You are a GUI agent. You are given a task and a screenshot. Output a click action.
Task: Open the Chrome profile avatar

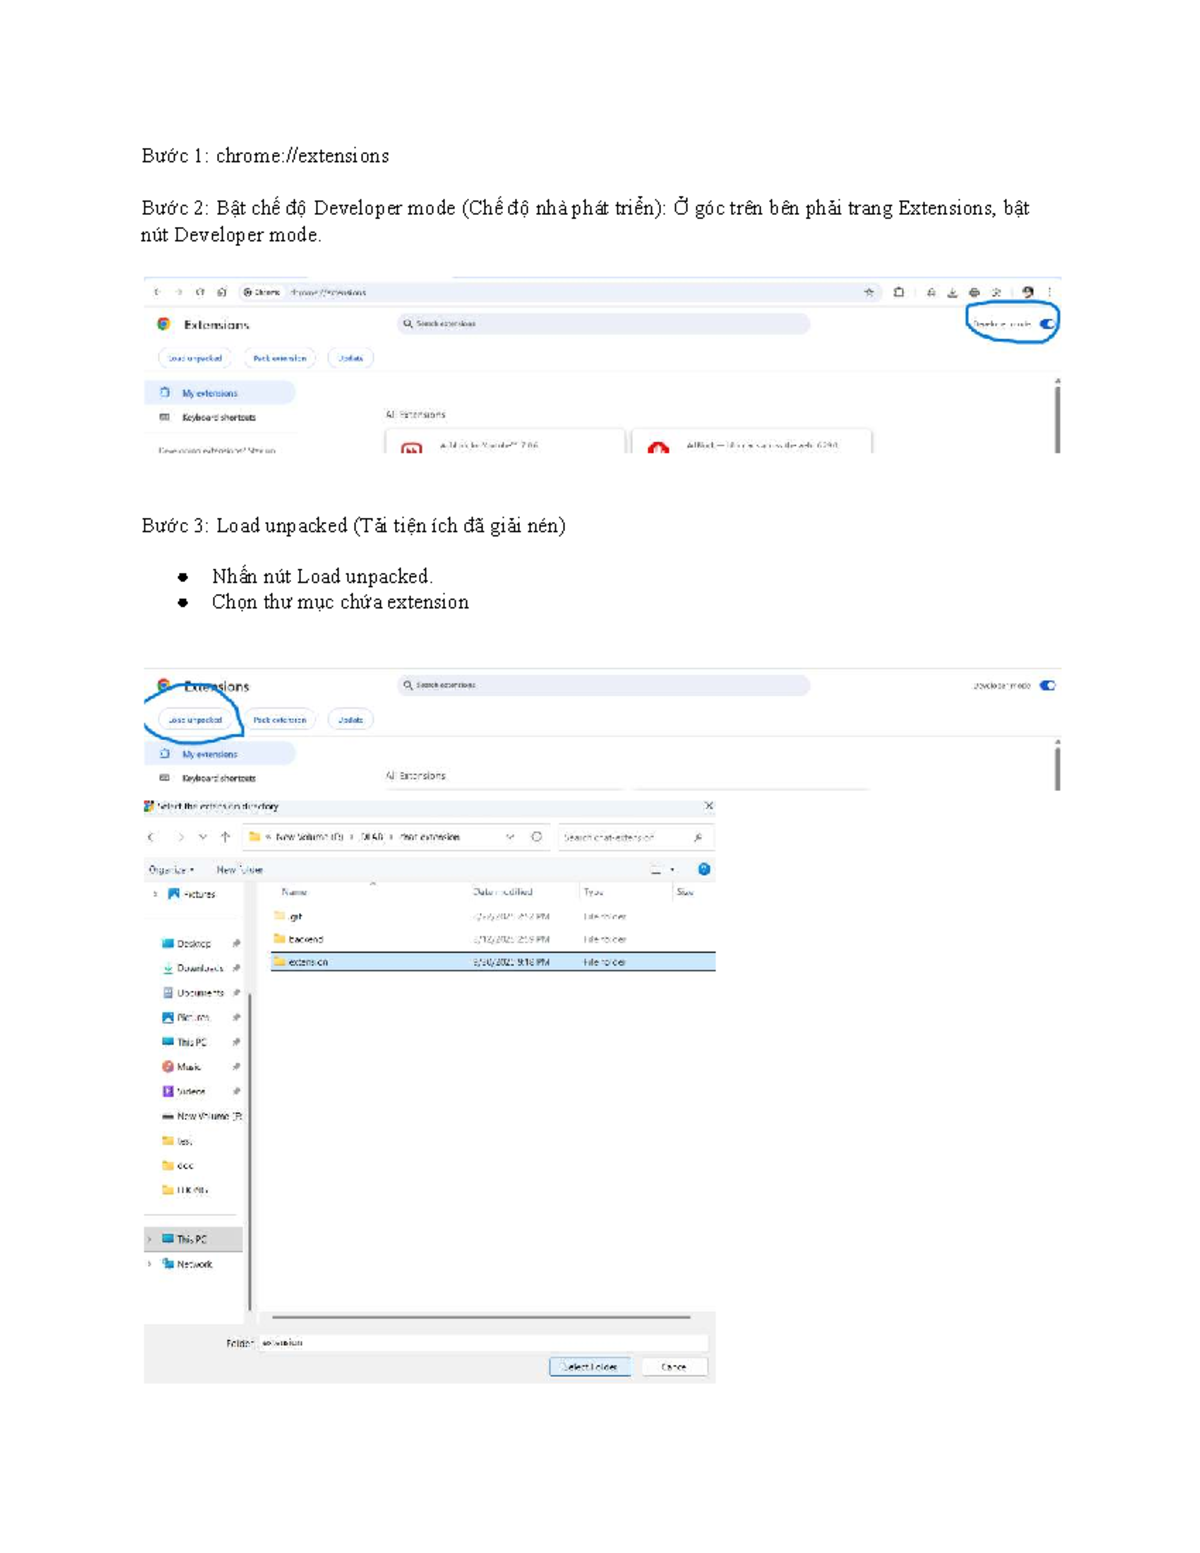1027,292
